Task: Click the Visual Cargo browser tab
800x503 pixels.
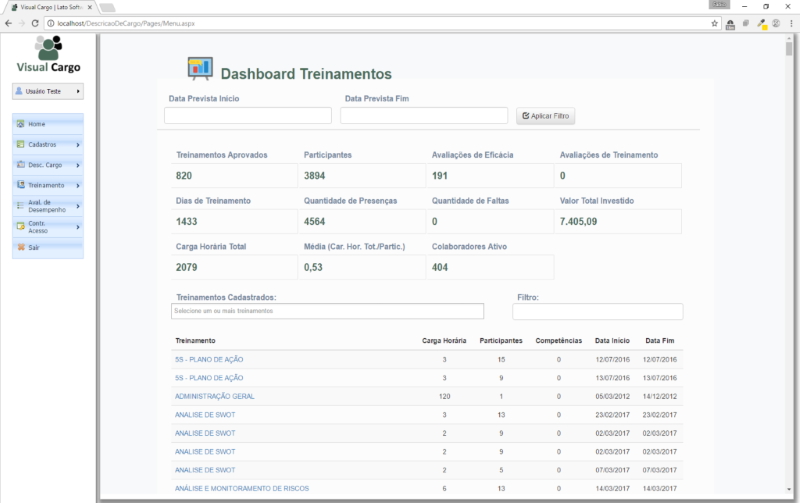Action: tap(51, 7)
